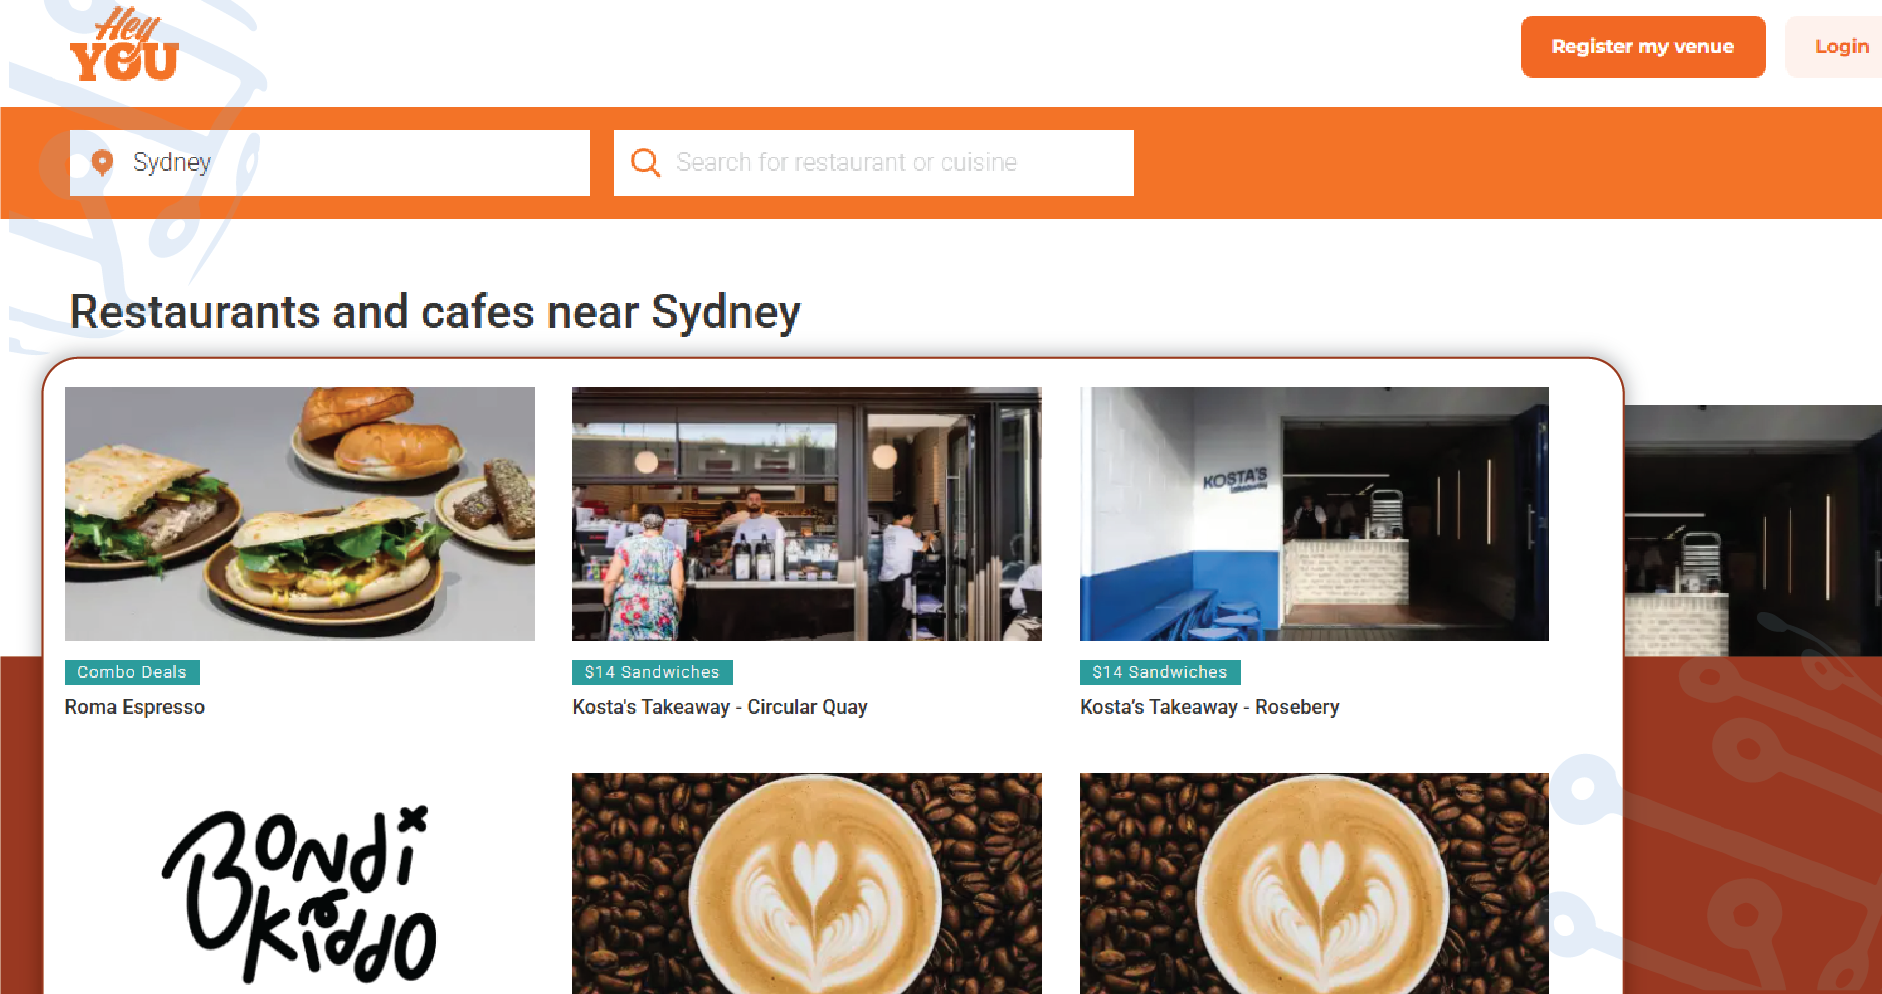1882x994 pixels.
Task: Select $14 Sandwiches tag under Rosebery
Action: 1160,672
